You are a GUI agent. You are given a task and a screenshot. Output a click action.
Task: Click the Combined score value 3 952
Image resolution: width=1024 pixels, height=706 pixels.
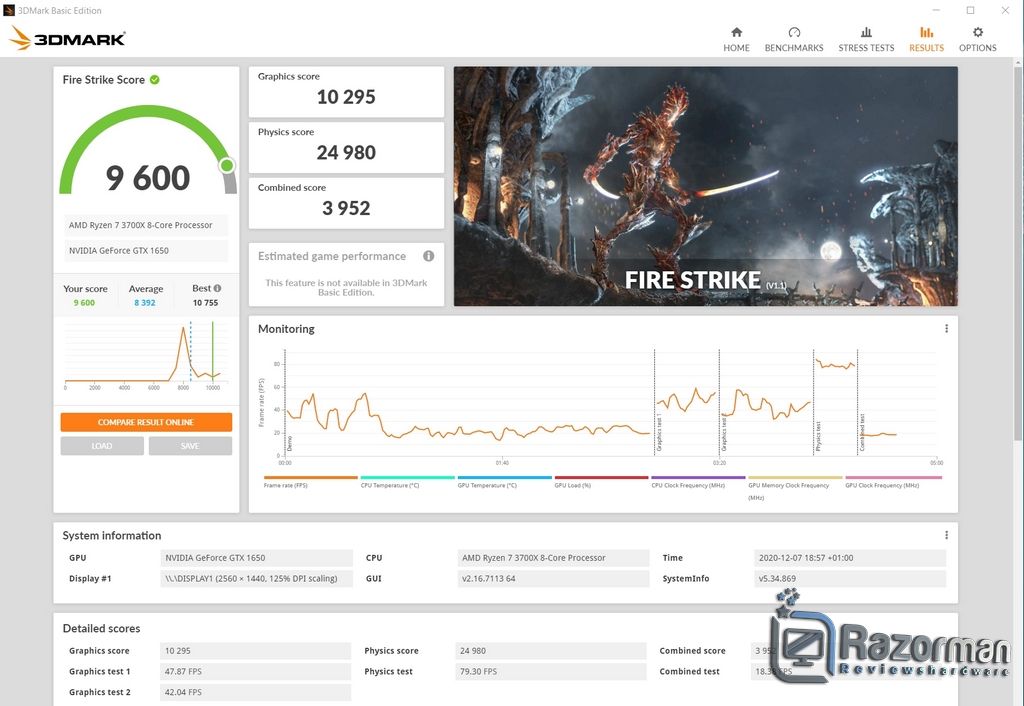pyautogui.click(x=346, y=208)
